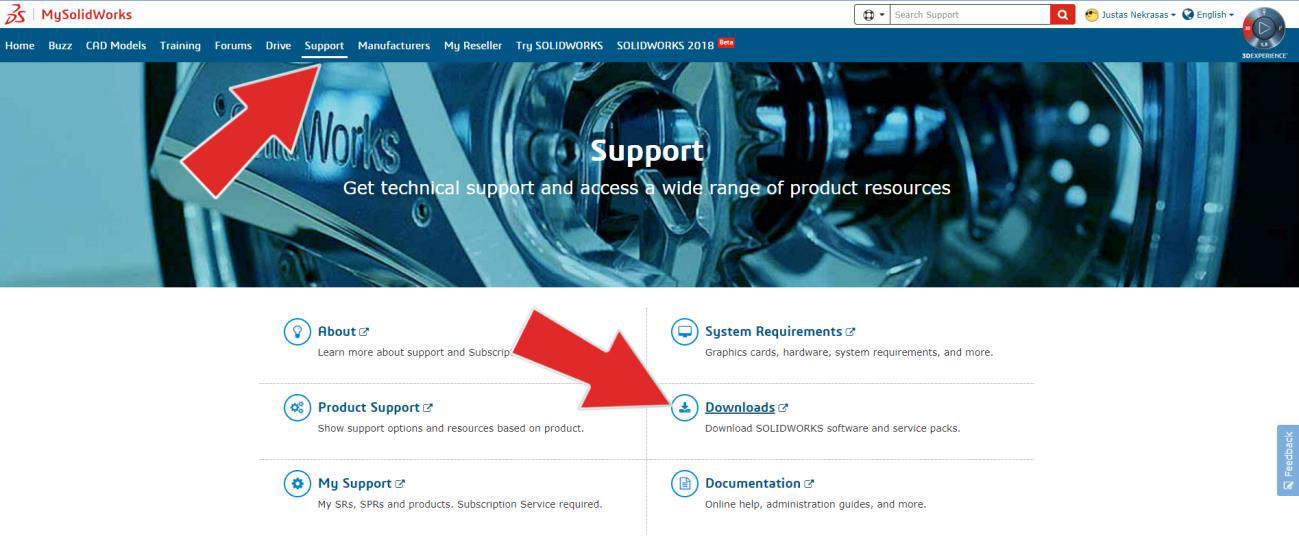Open CAD Models in navigation bar
The height and width of the screenshot is (548, 1299).
[116, 46]
